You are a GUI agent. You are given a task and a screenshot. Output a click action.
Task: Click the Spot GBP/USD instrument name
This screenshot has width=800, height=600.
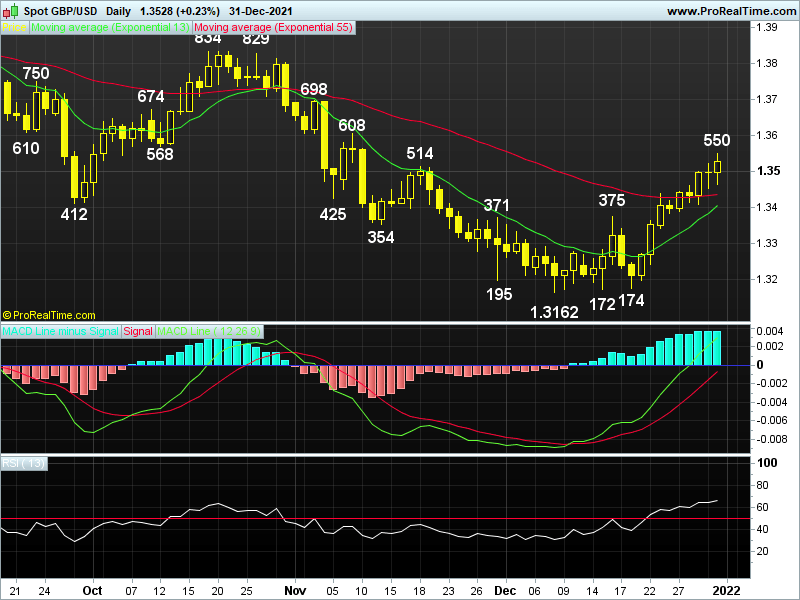60,10
